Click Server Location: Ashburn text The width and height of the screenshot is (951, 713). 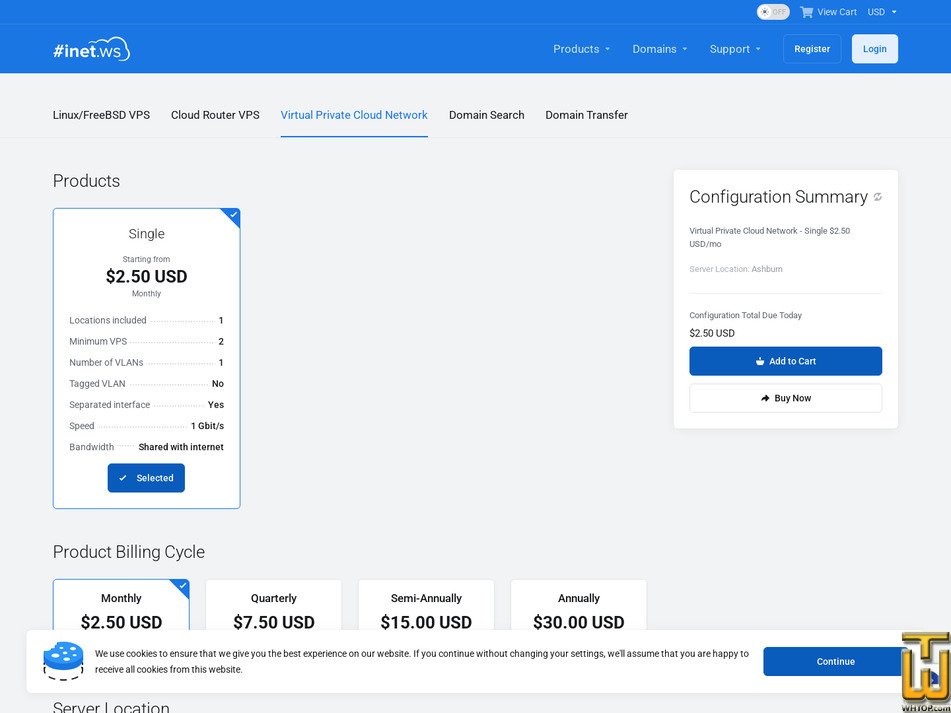(736, 269)
